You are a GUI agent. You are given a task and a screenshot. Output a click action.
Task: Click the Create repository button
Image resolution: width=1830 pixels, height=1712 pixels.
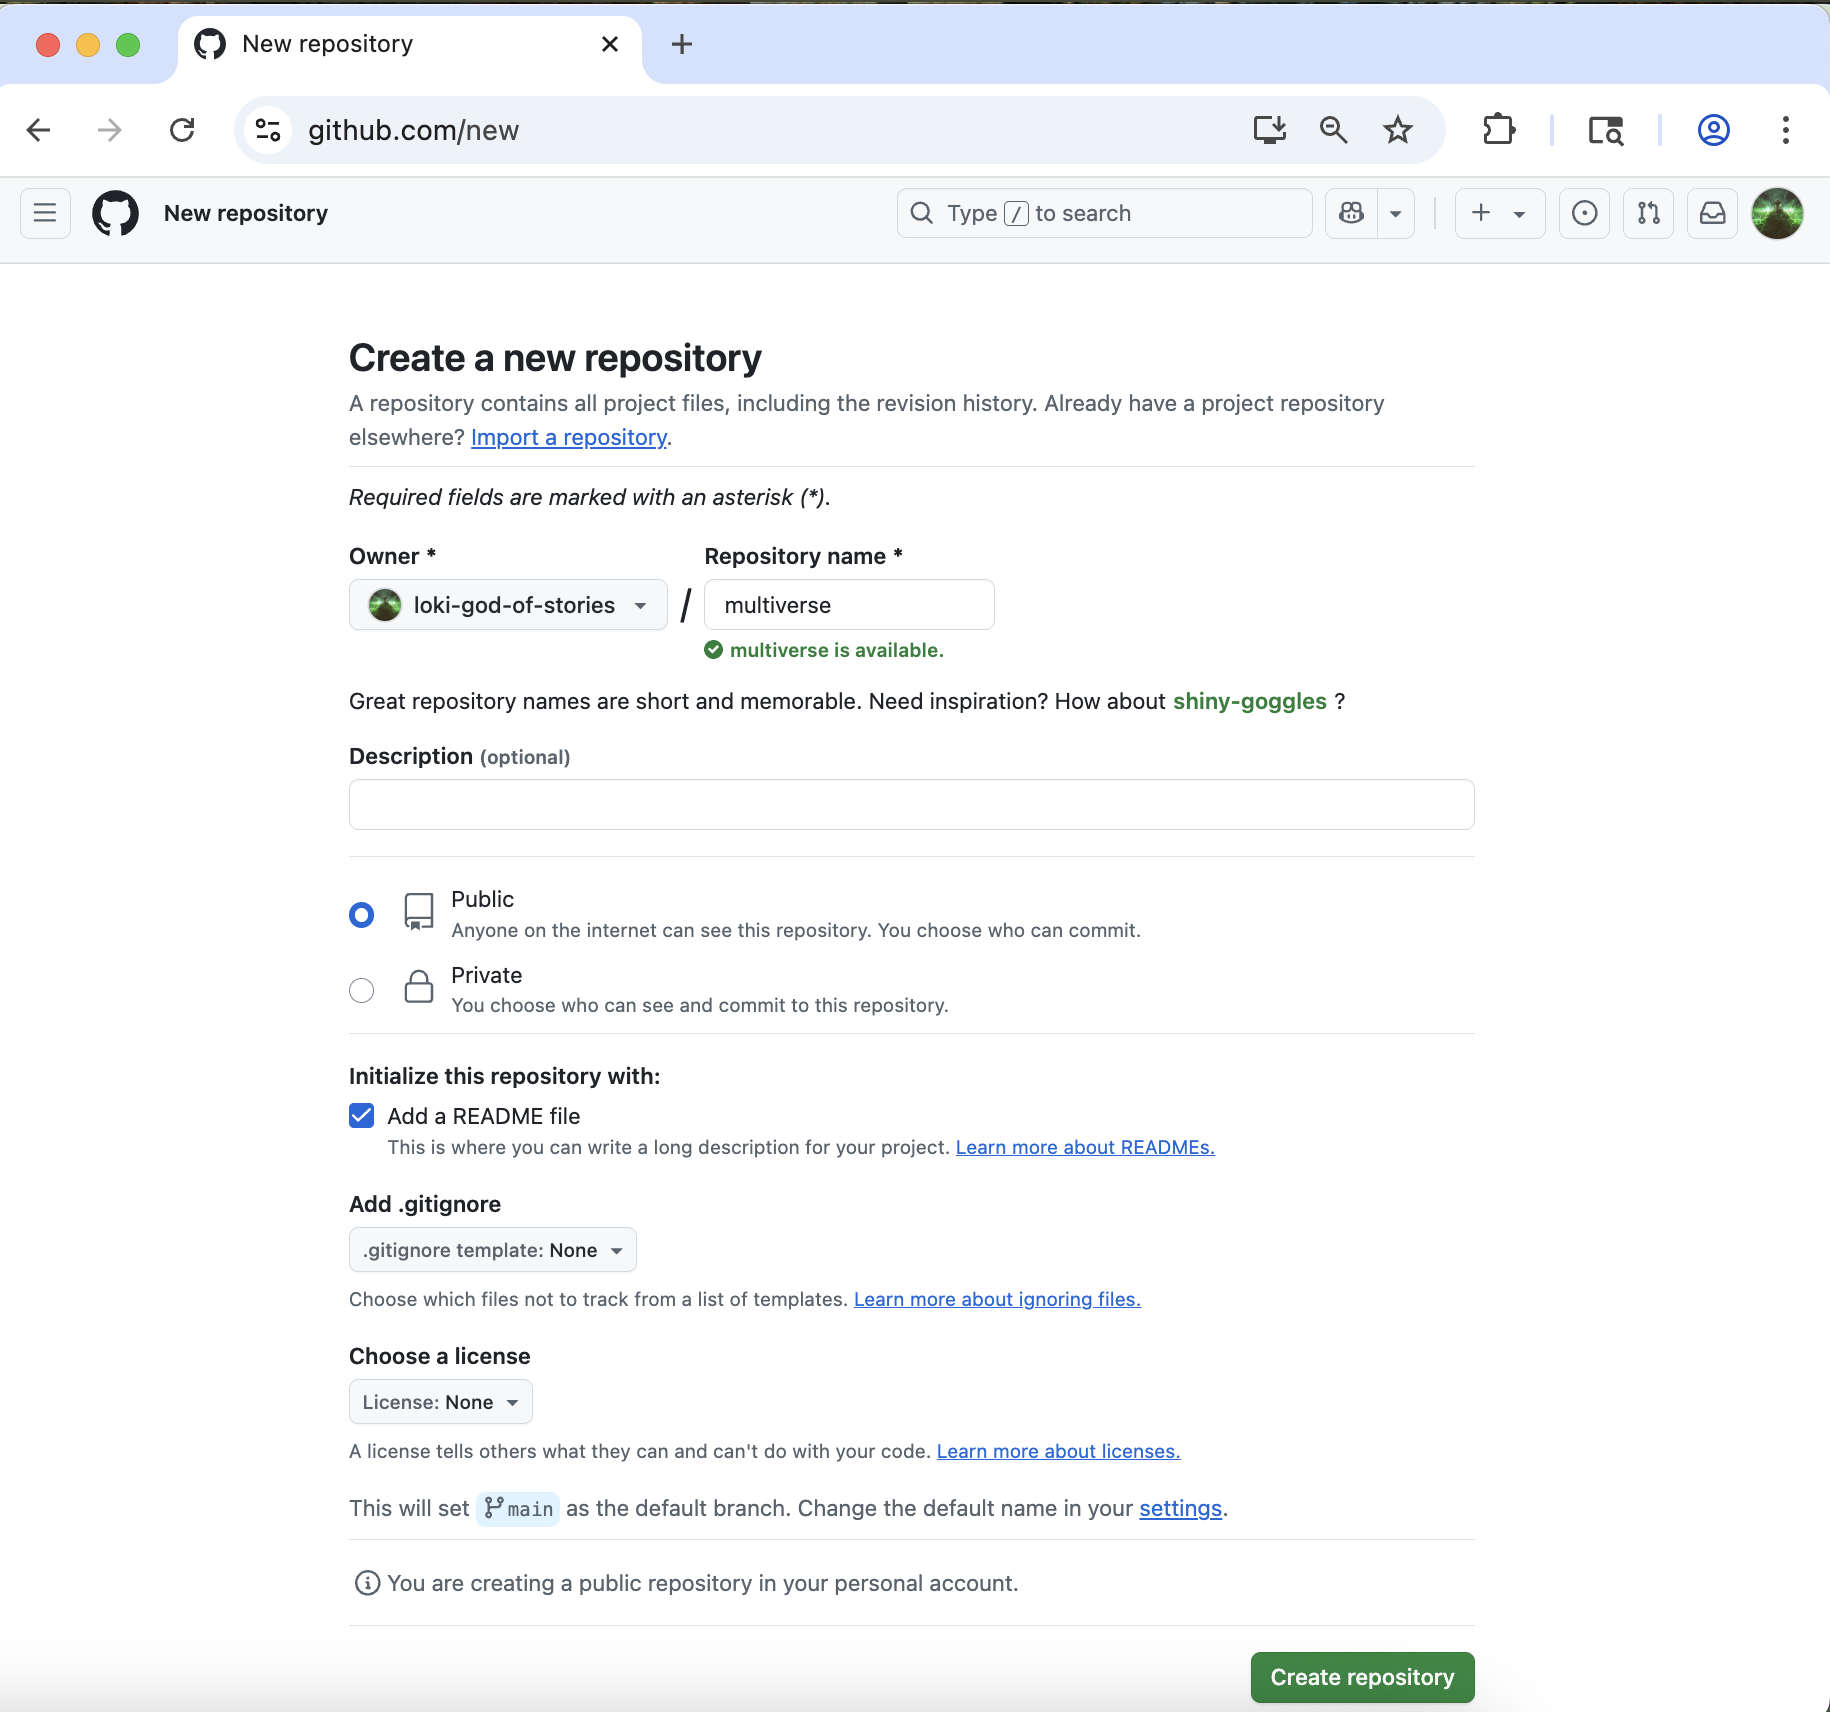[x=1362, y=1677]
